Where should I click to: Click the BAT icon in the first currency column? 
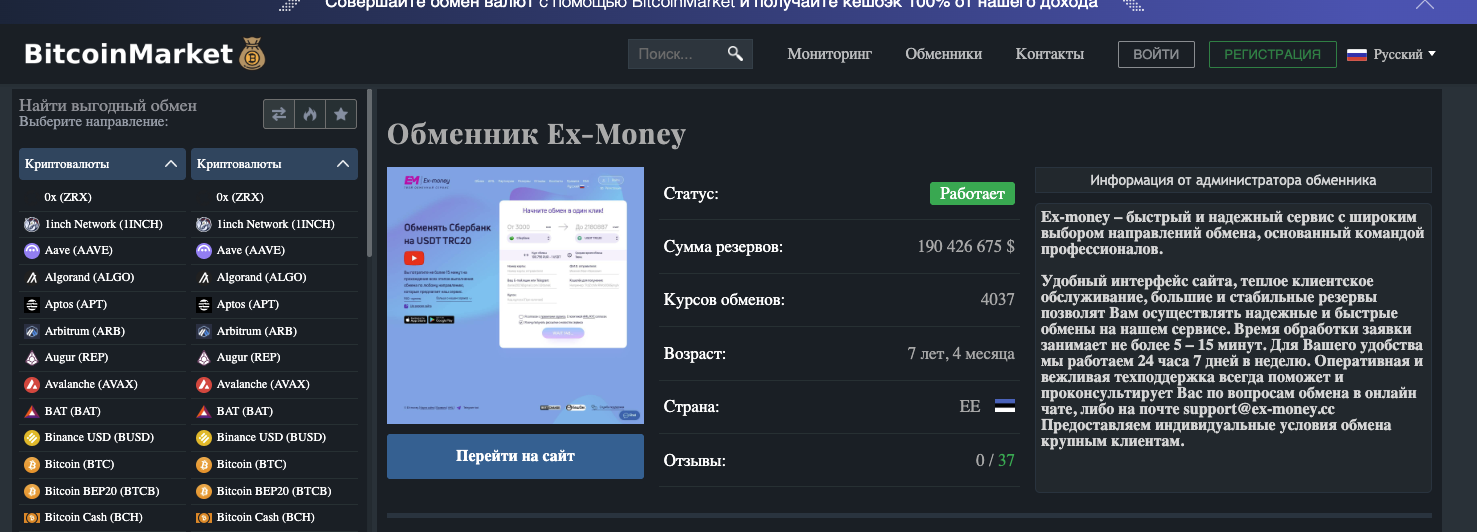[31, 411]
